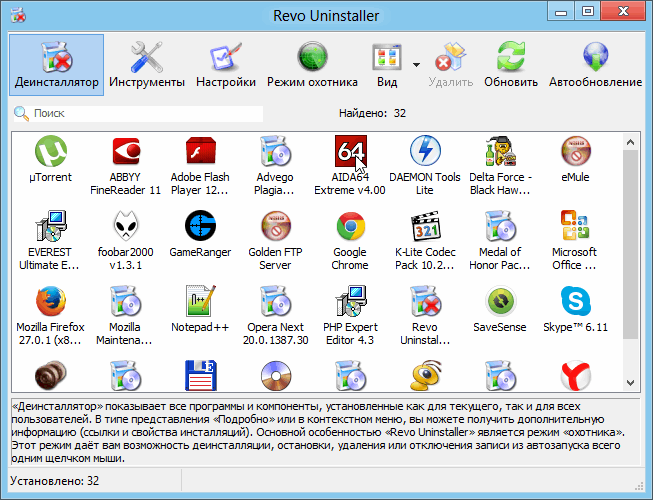
Task: Select the Yandex browser red Y icon
Action: click(575, 376)
